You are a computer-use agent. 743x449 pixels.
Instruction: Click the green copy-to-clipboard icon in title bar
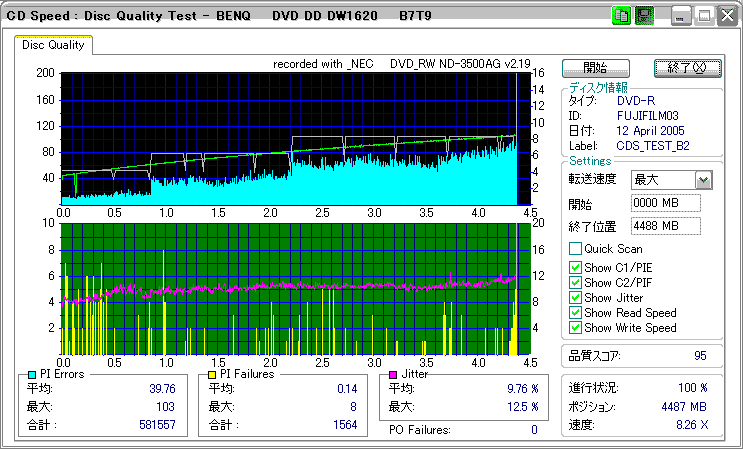pyautogui.click(x=621, y=16)
